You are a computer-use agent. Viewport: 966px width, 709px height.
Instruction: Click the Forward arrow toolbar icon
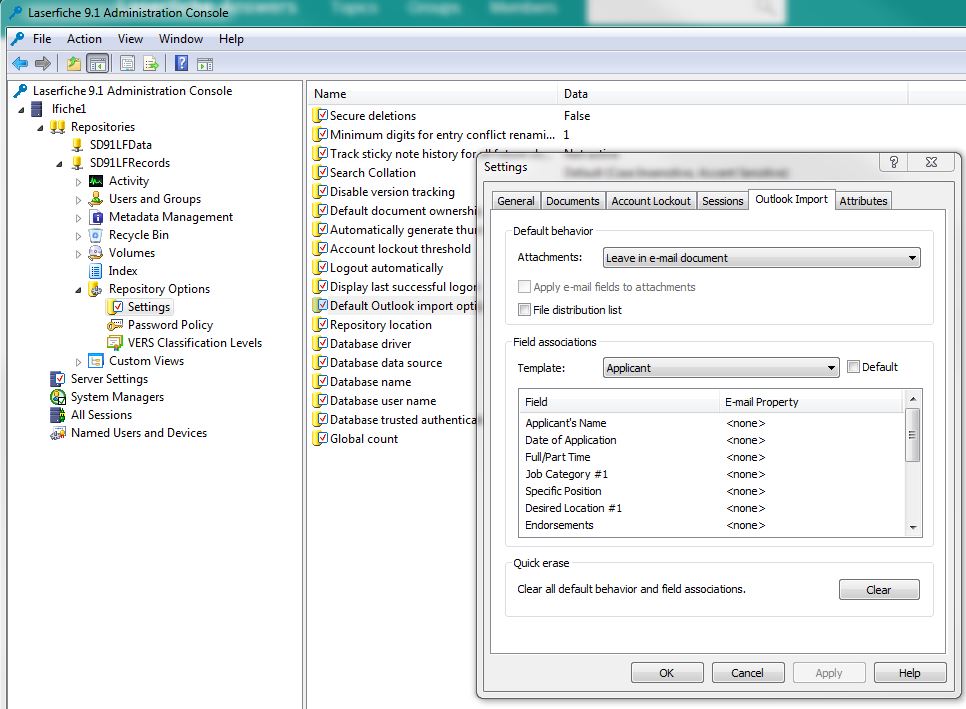[43, 63]
